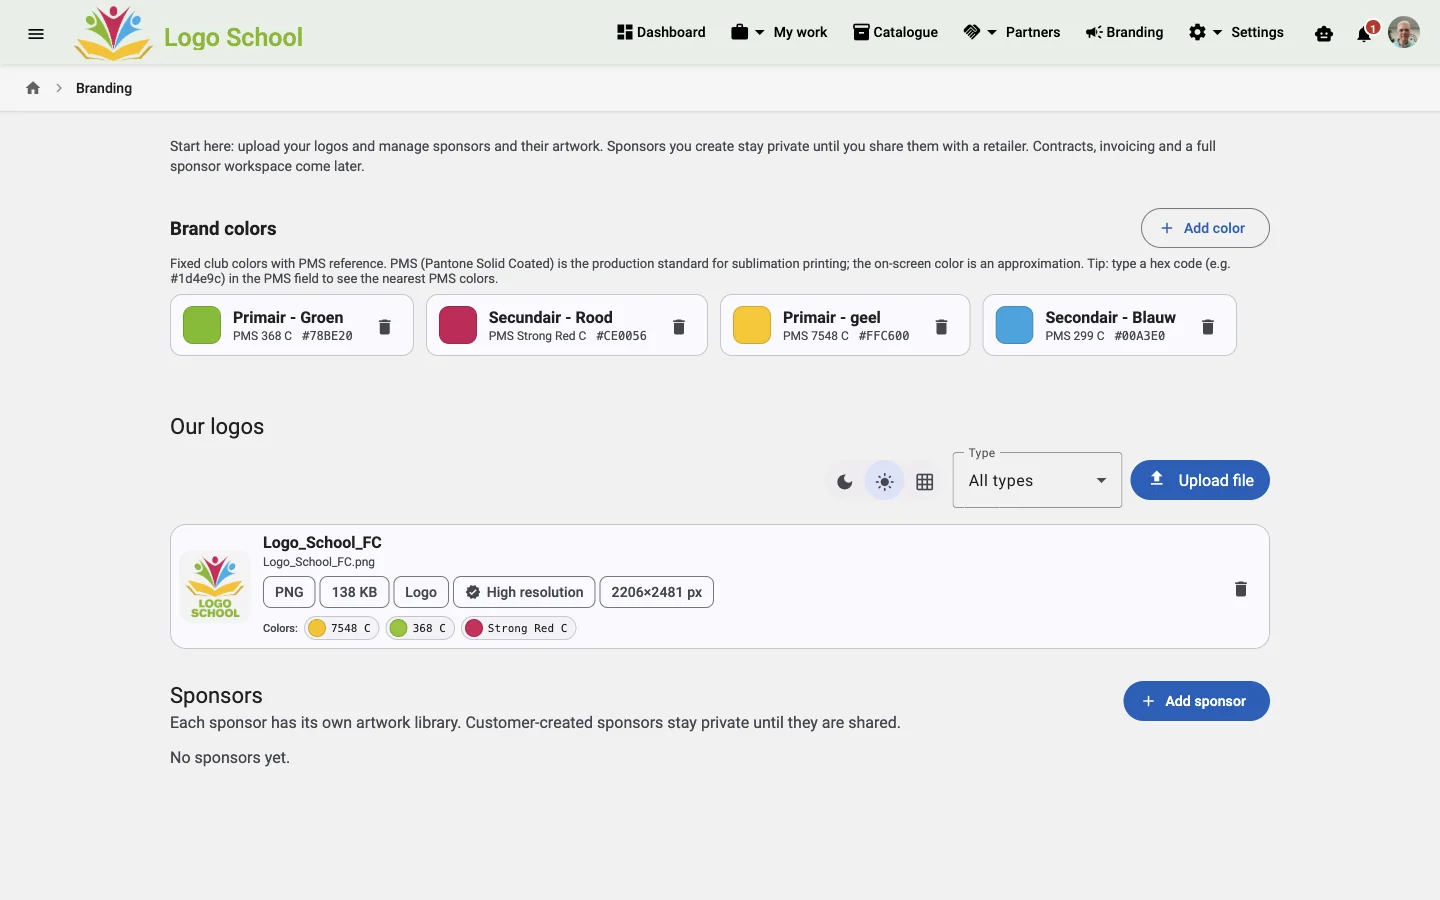The height and width of the screenshot is (900, 1440).
Task: Expand the My work dropdown arrow
Action: (760, 33)
